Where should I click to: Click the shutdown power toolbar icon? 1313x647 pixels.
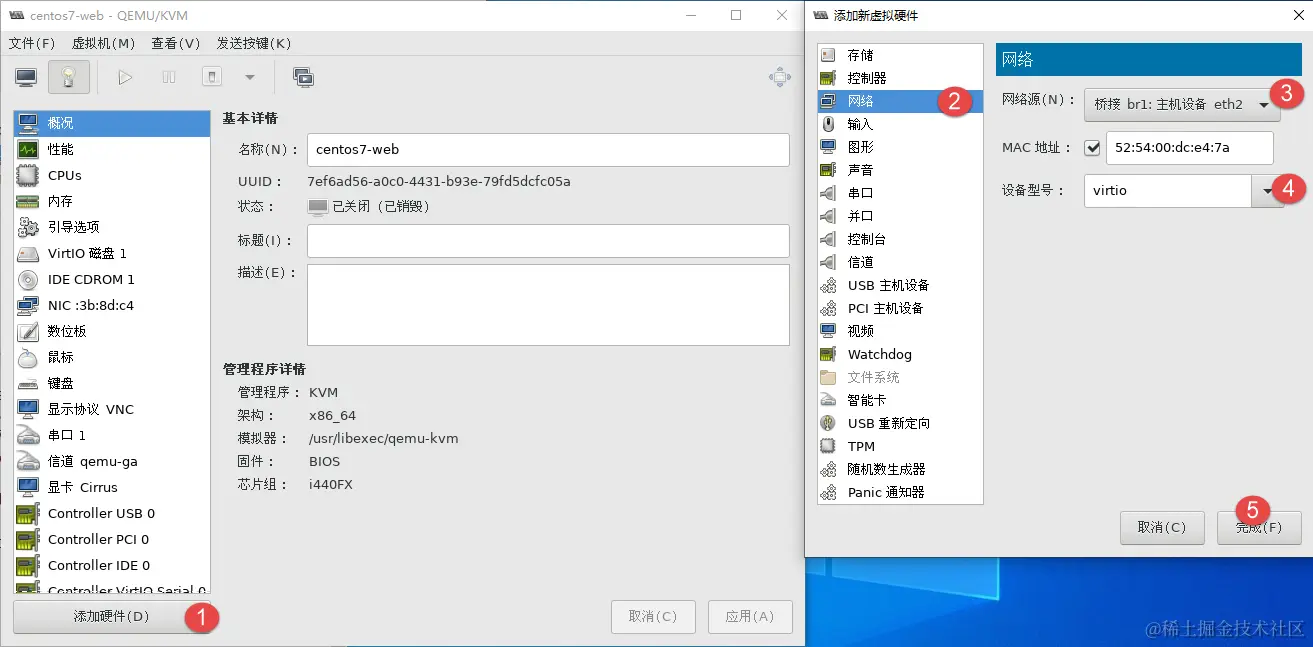212,77
